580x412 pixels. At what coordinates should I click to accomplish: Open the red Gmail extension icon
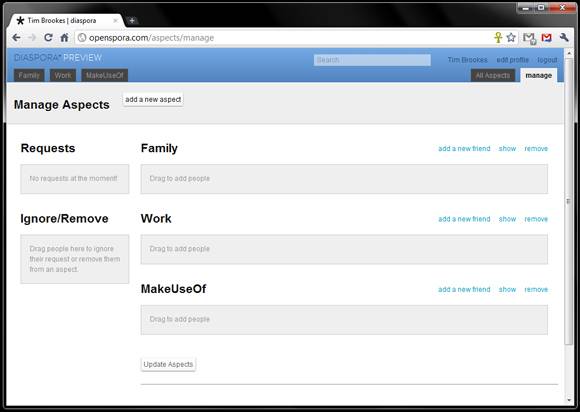(x=546, y=37)
